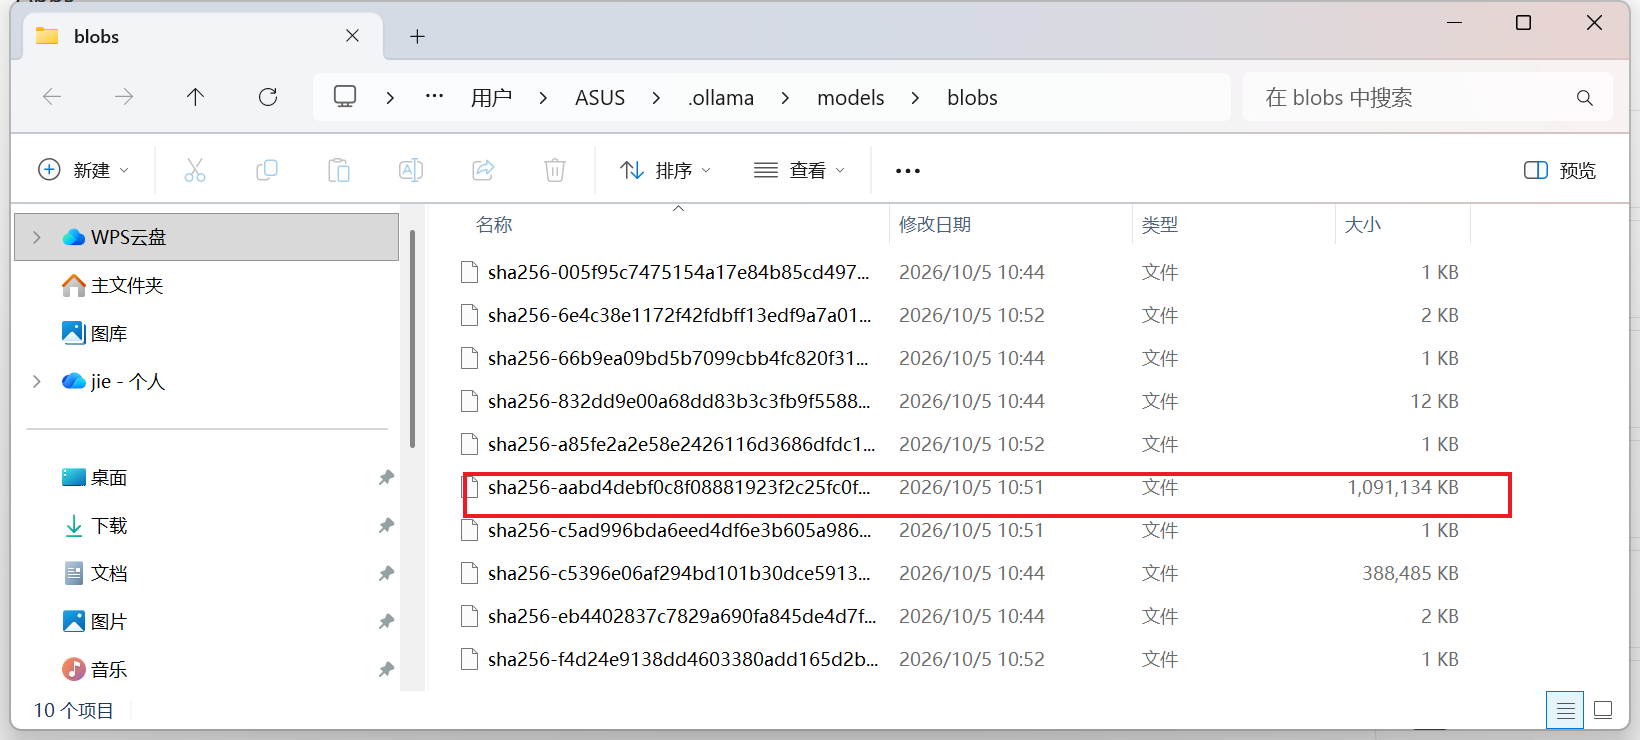The width and height of the screenshot is (1640, 740).
Task: Refresh the blobs folder view
Action: pos(268,97)
